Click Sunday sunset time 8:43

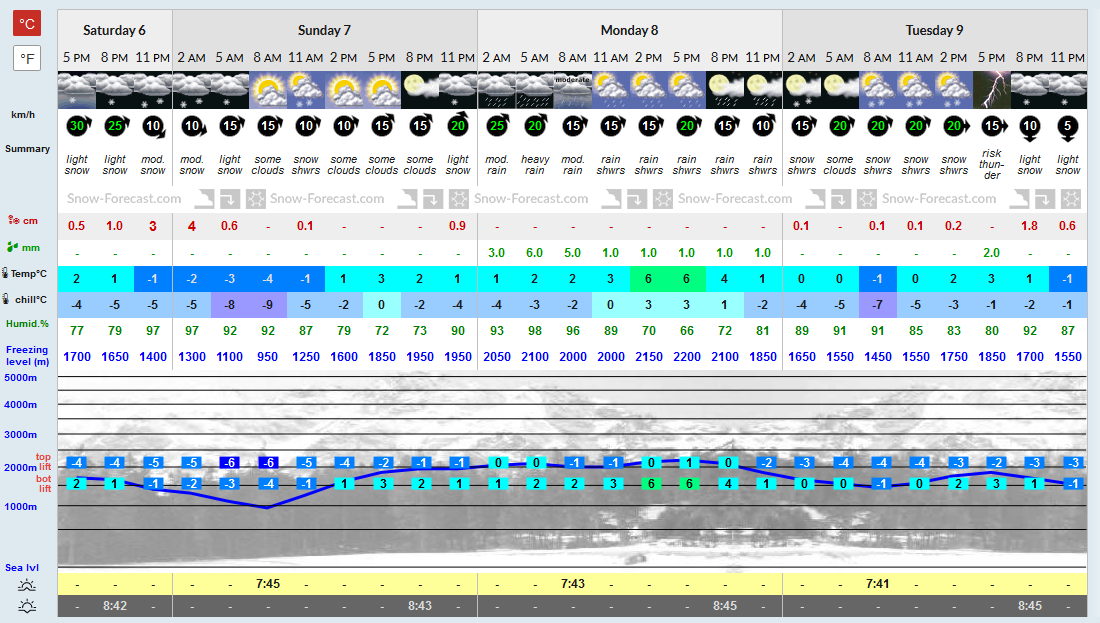[420, 605]
